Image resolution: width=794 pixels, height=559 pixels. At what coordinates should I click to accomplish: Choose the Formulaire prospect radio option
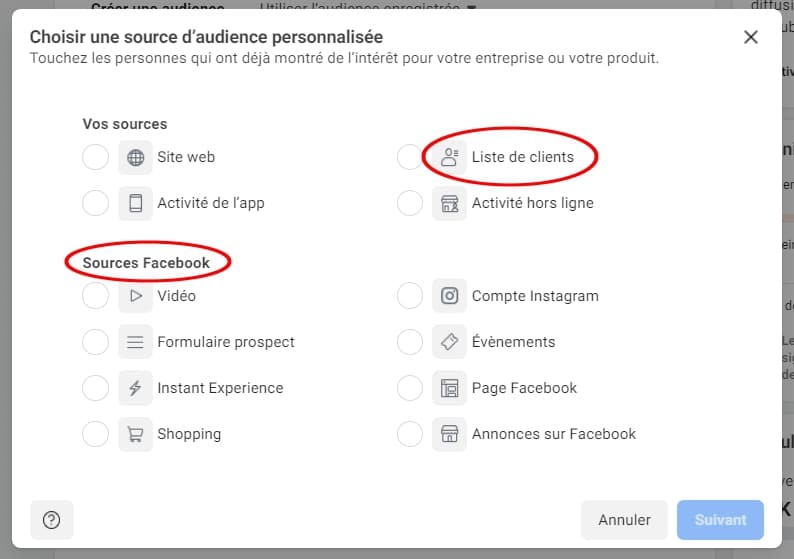coord(95,342)
